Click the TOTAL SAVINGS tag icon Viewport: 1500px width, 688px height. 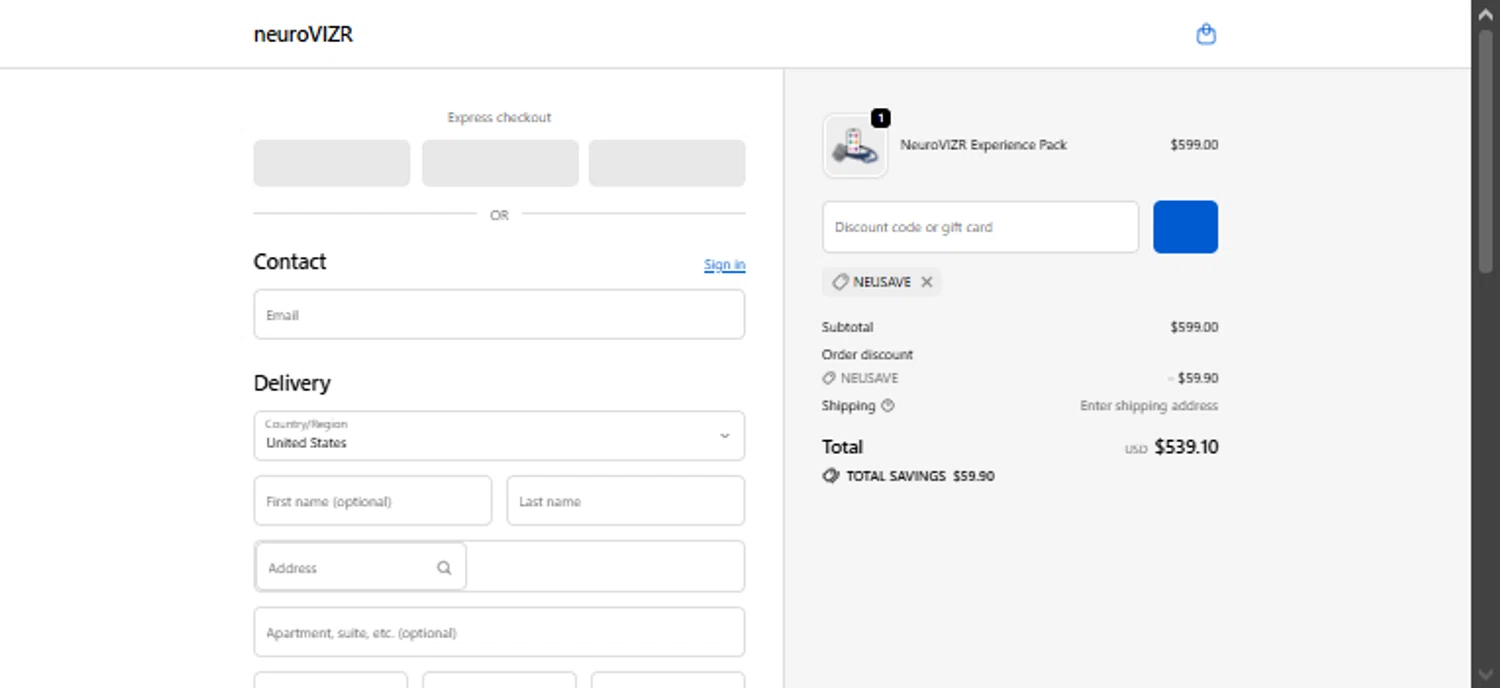click(x=830, y=476)
